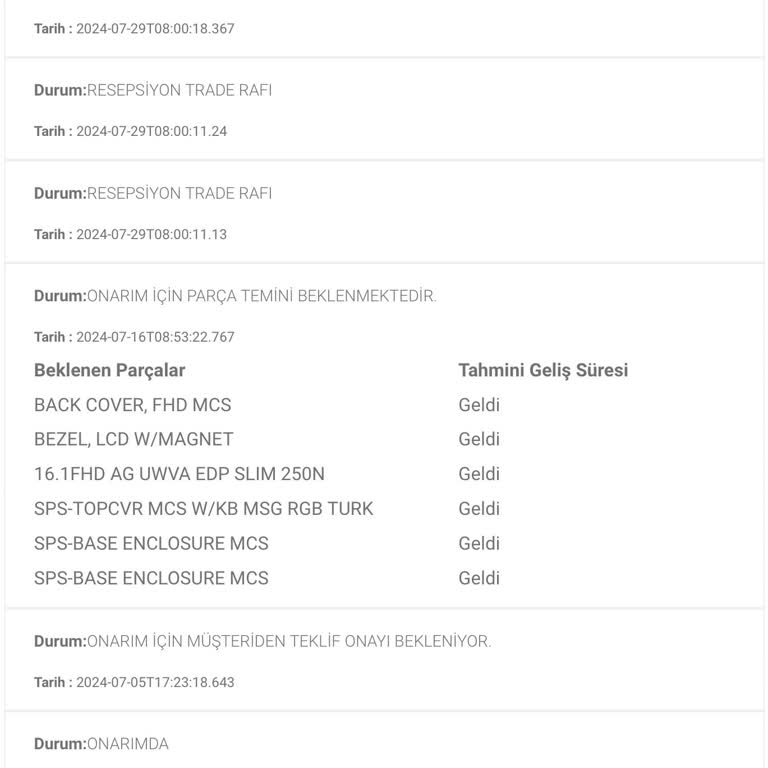Select the ONARIM İÇİN PARÇA TEMİNİ BEKLENMEKTEDİR status
The image size is (768, 768).
pos(261,296)
